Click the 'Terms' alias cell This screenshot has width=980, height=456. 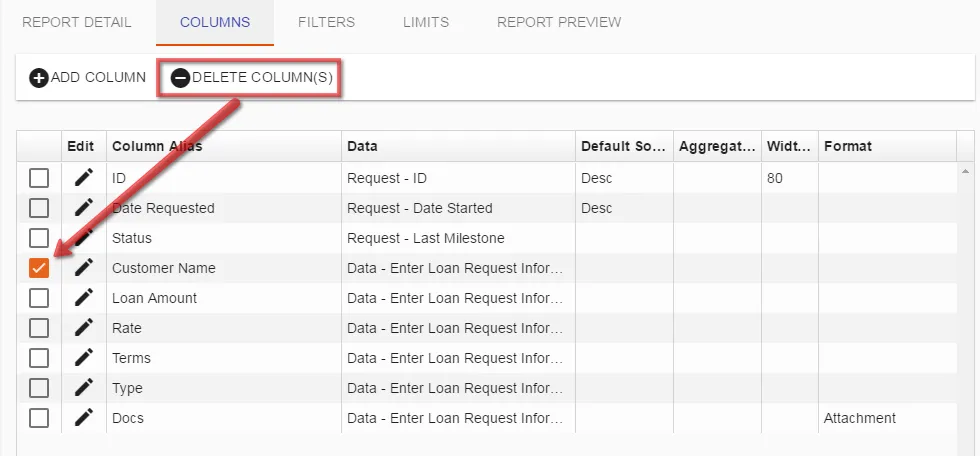point(224,358)
